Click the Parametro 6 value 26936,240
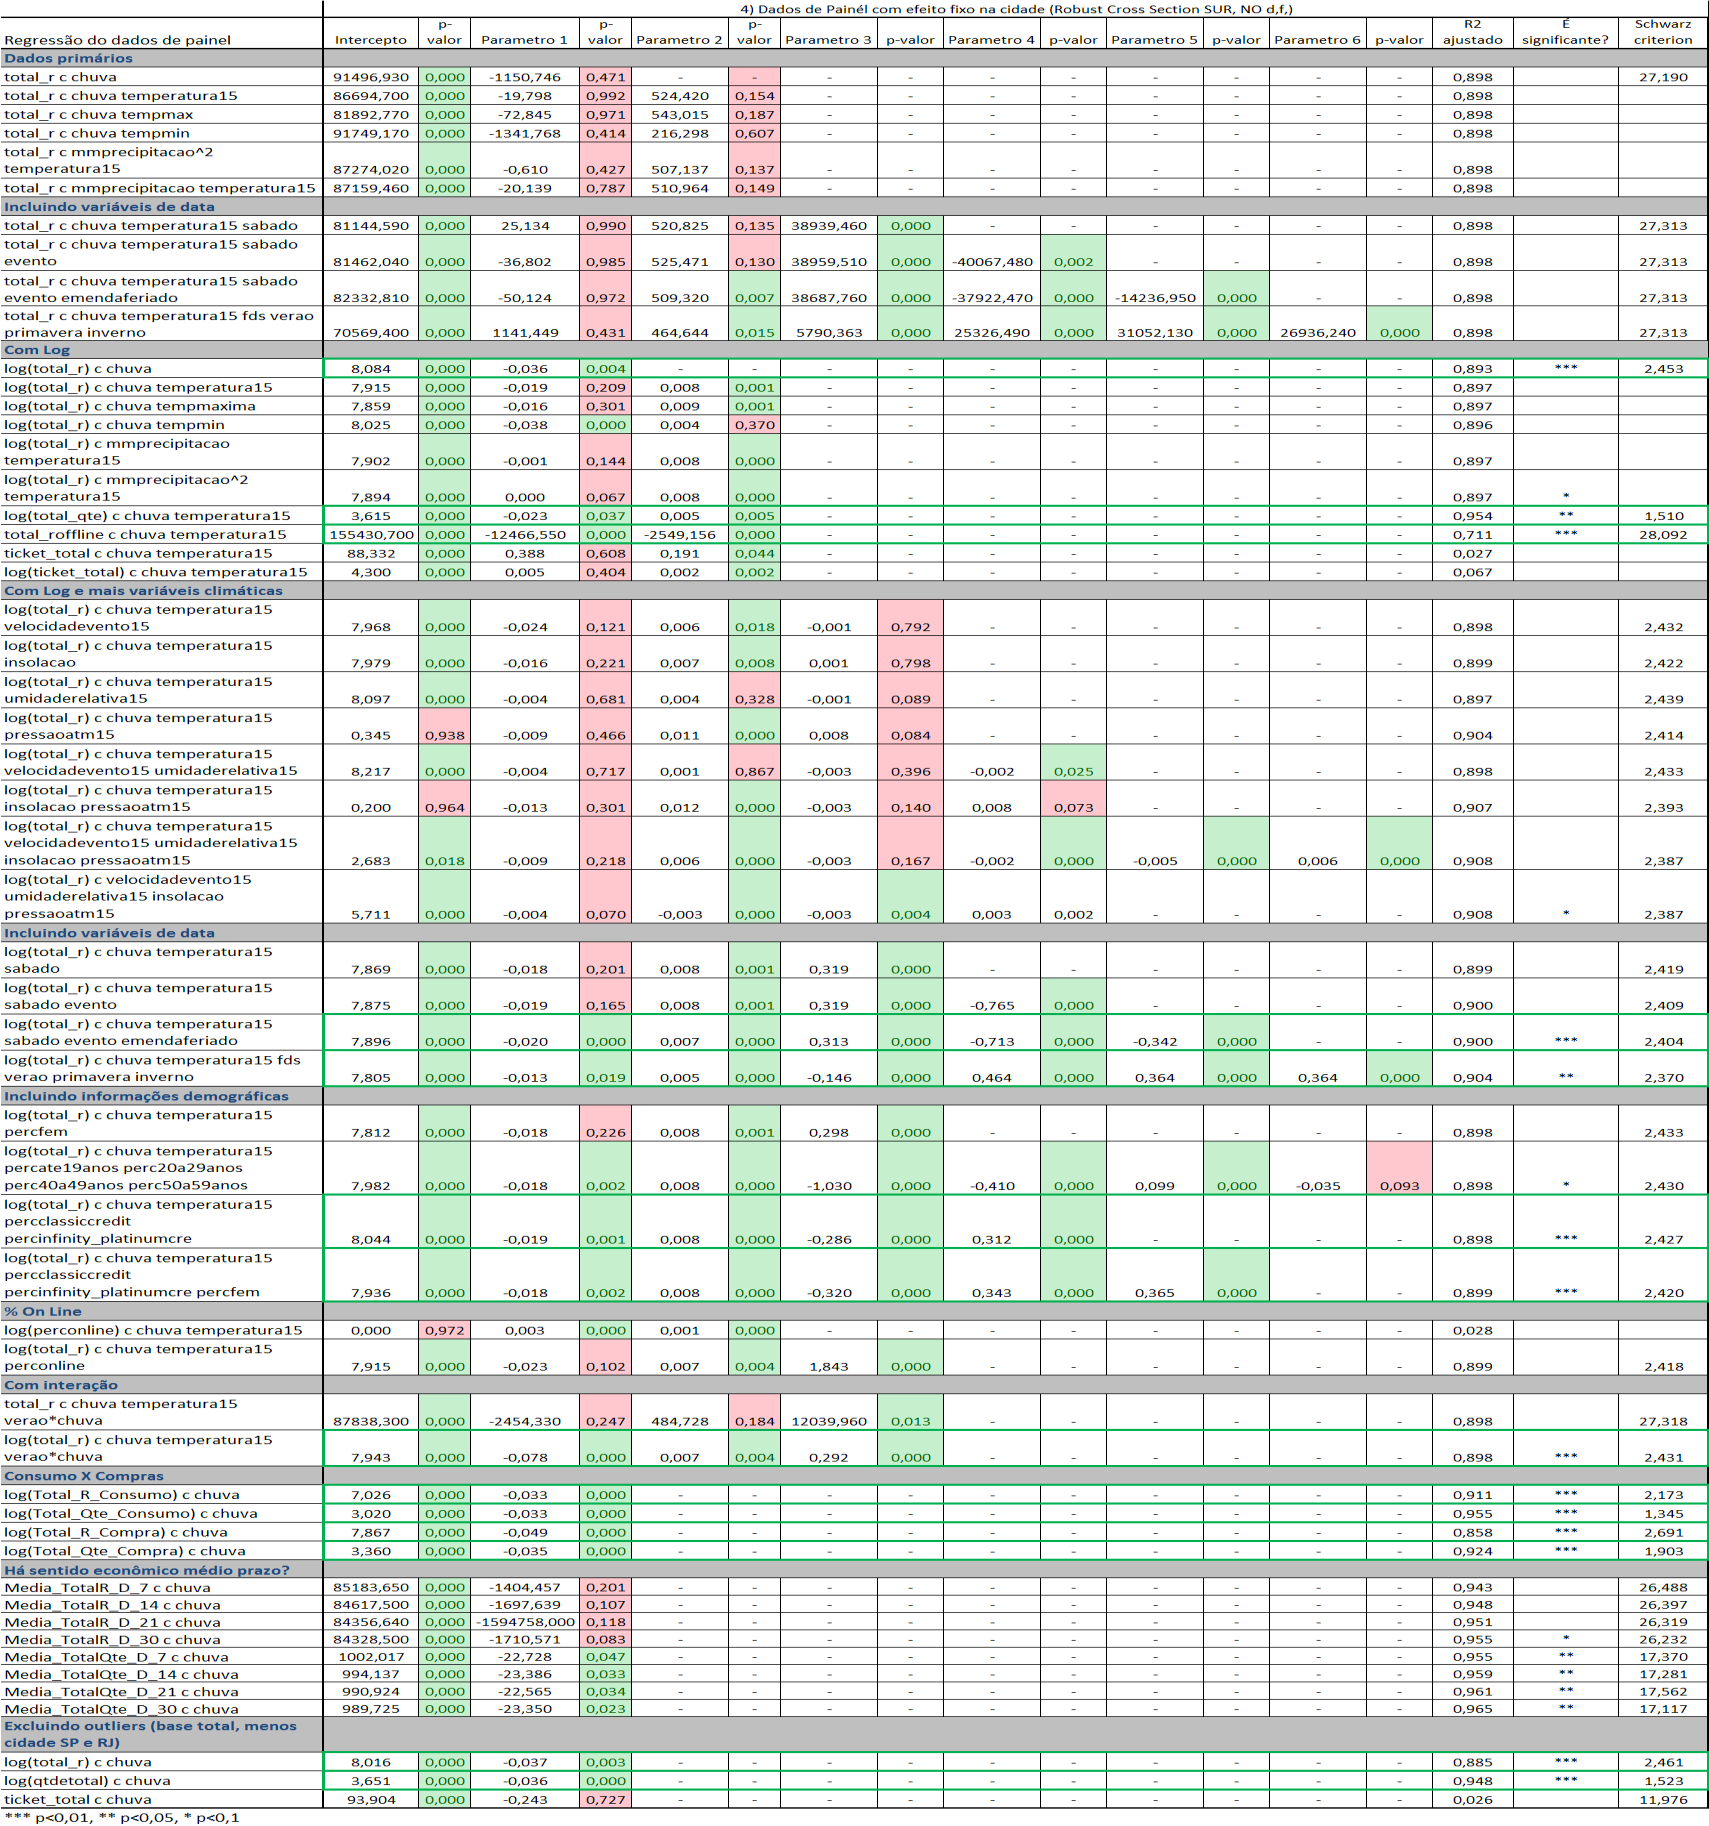Viewport: 1709px width, 1826px height. [x=1317, y=333]
